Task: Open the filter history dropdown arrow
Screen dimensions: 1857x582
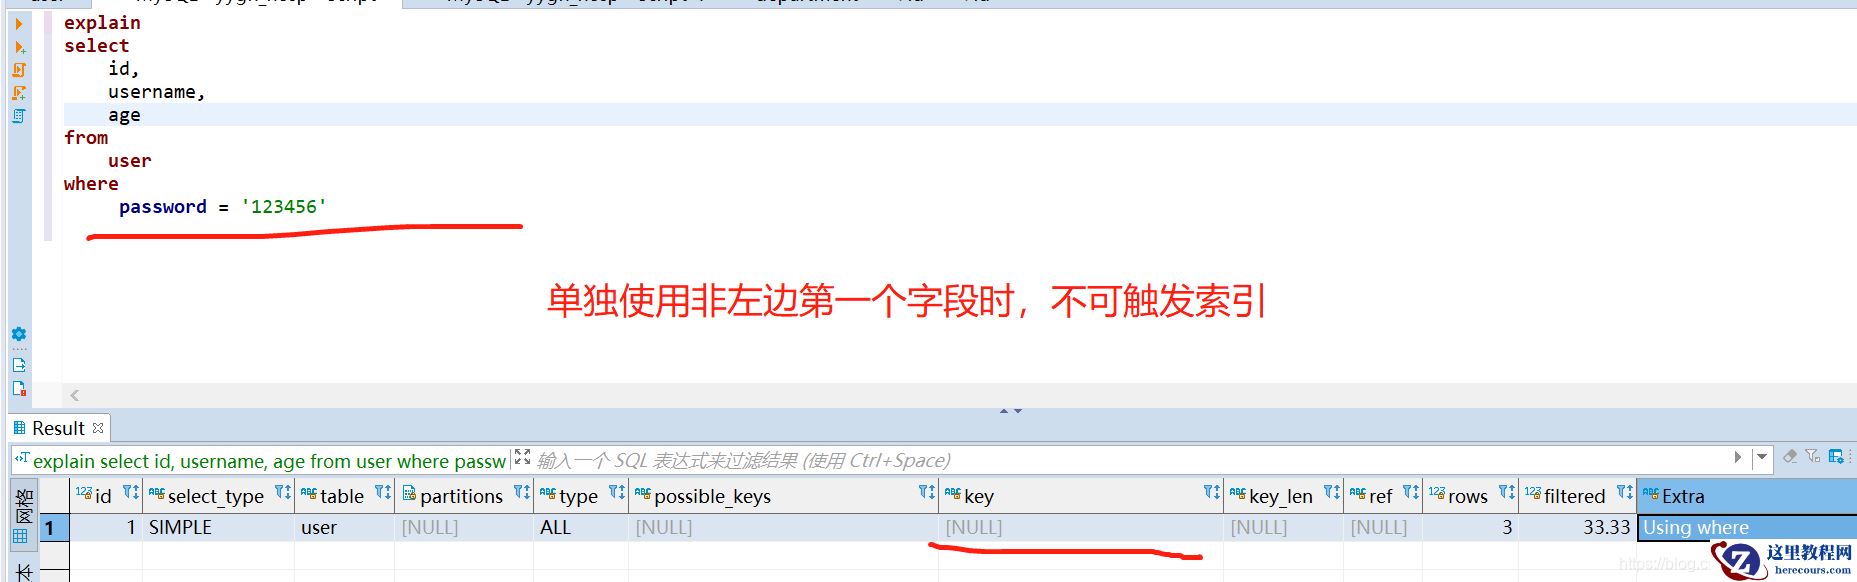Action: 1762,457
